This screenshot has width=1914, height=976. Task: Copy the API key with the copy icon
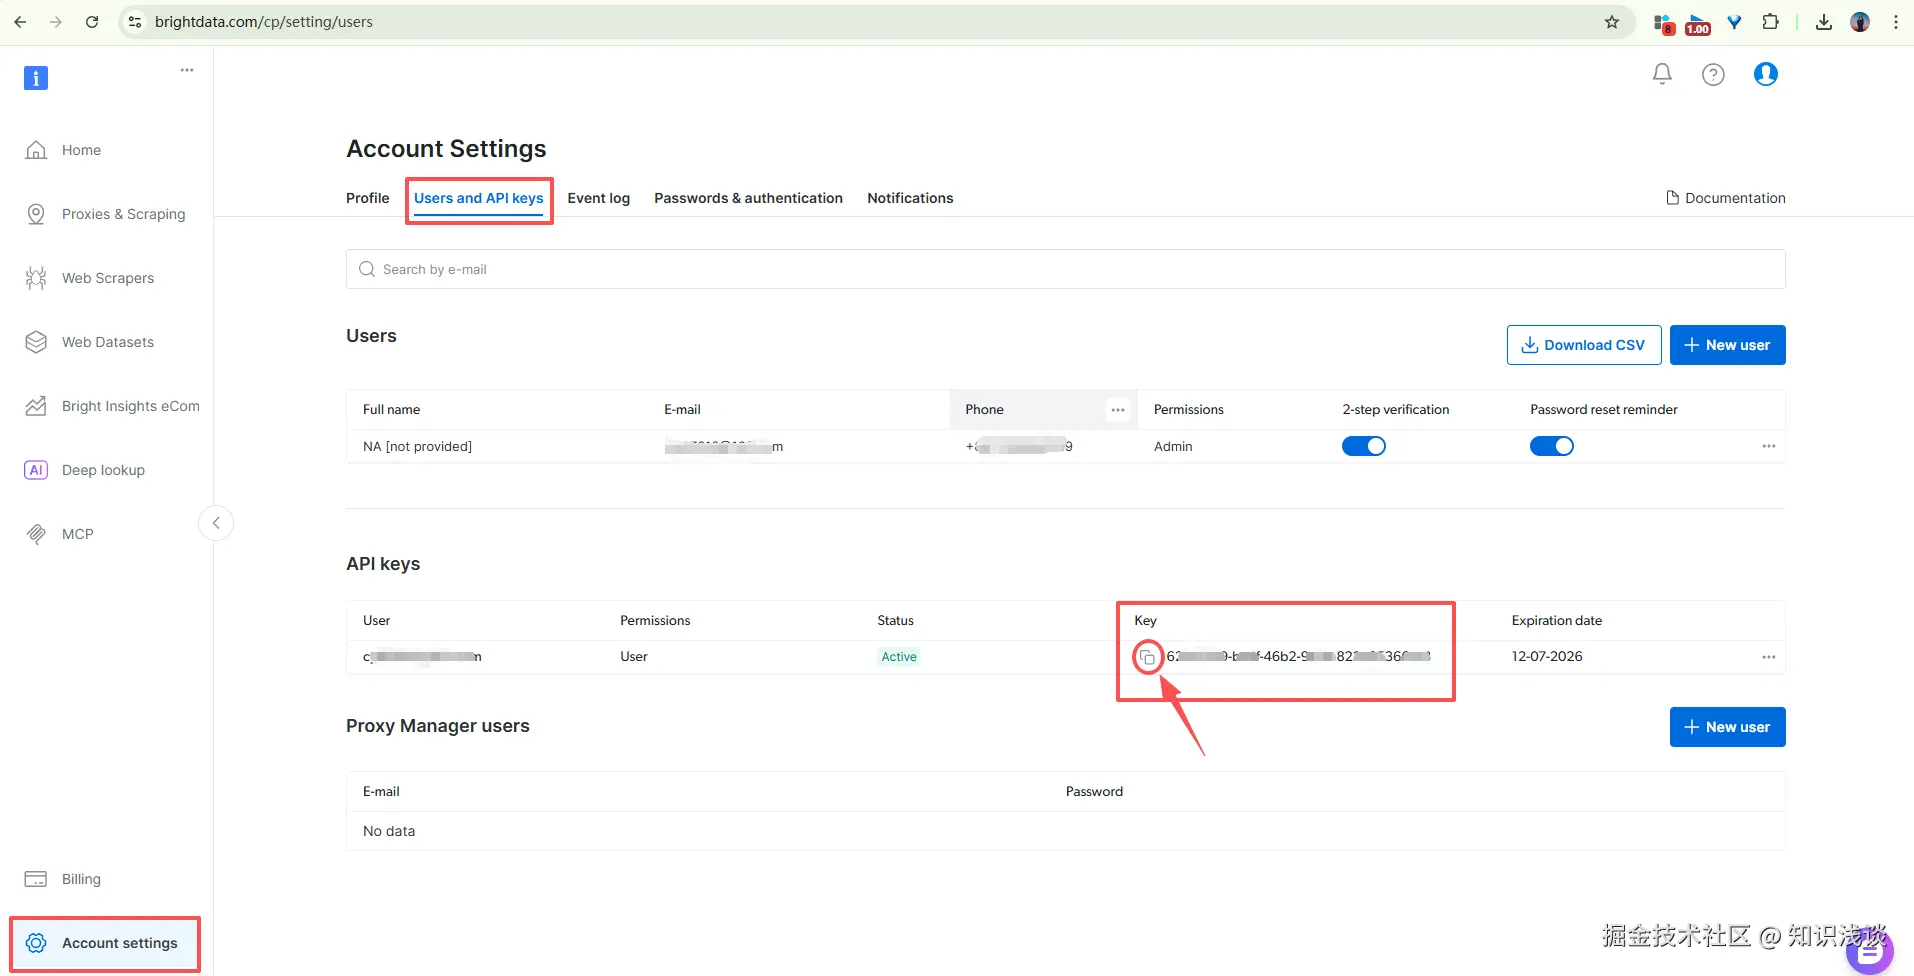click(1148, 657)
